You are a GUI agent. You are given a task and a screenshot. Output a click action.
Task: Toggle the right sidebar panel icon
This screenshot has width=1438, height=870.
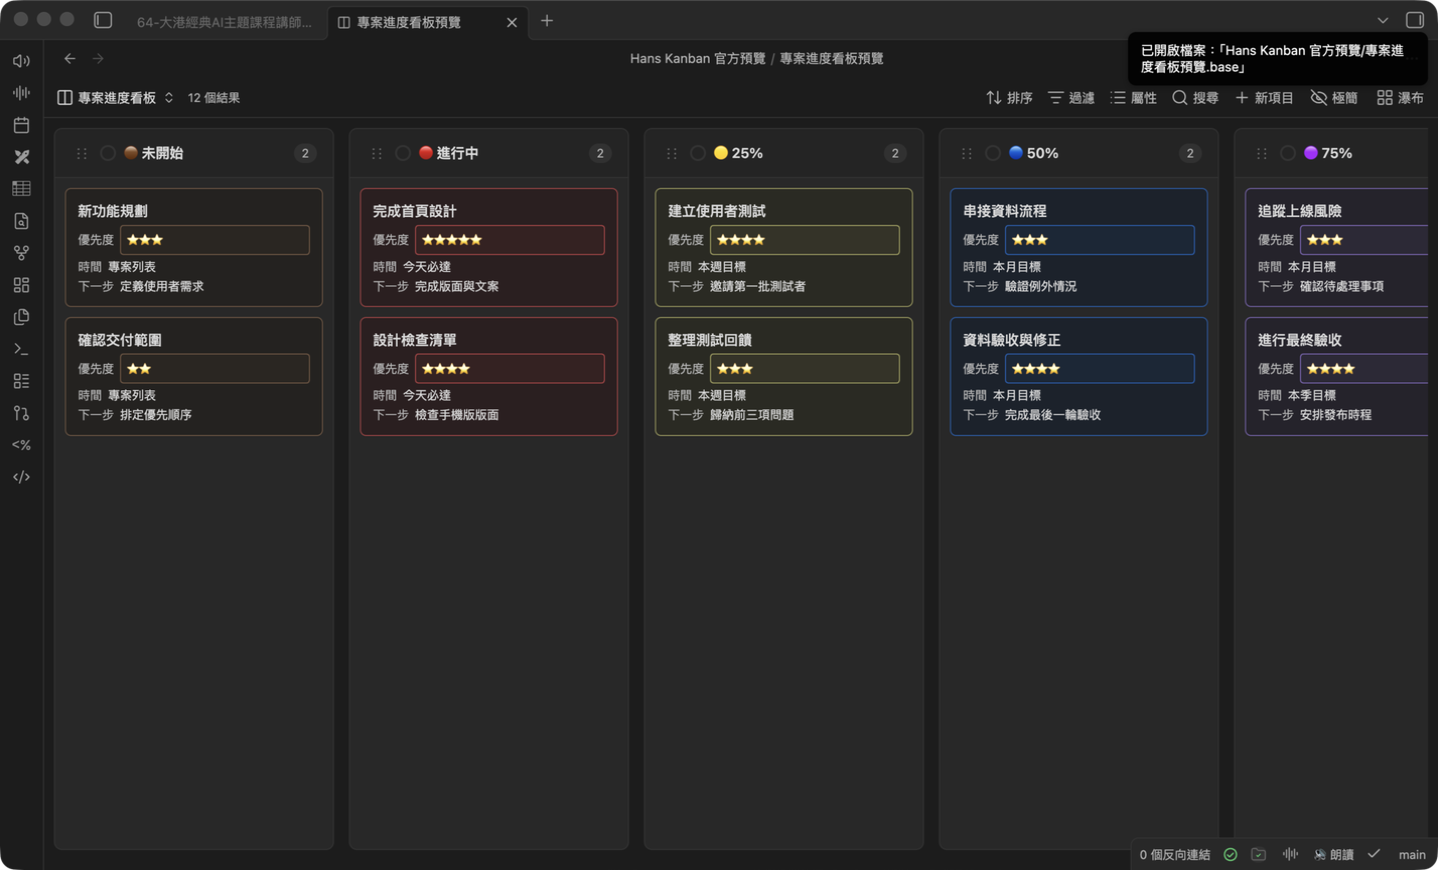pos(1414,20)
